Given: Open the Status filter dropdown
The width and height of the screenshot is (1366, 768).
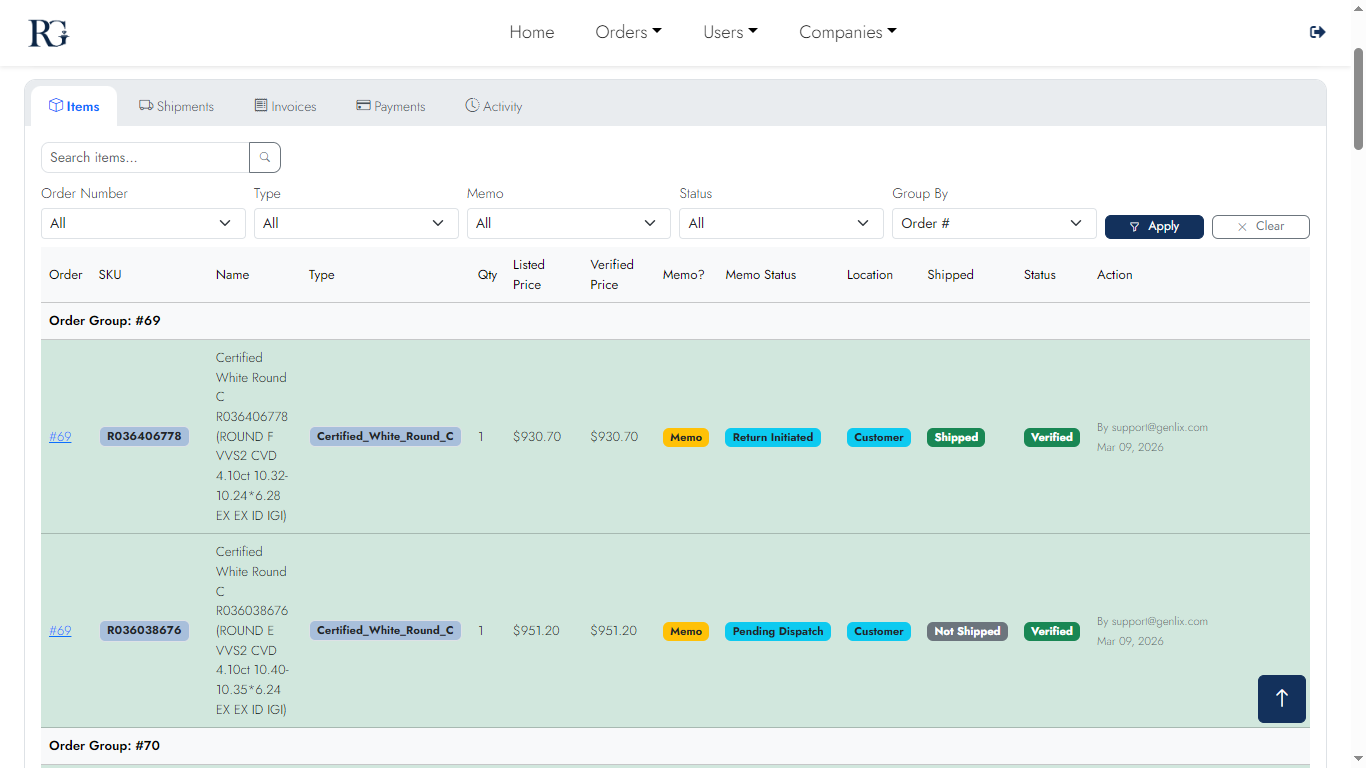Looking at the screenshot, I should [781, 223].
